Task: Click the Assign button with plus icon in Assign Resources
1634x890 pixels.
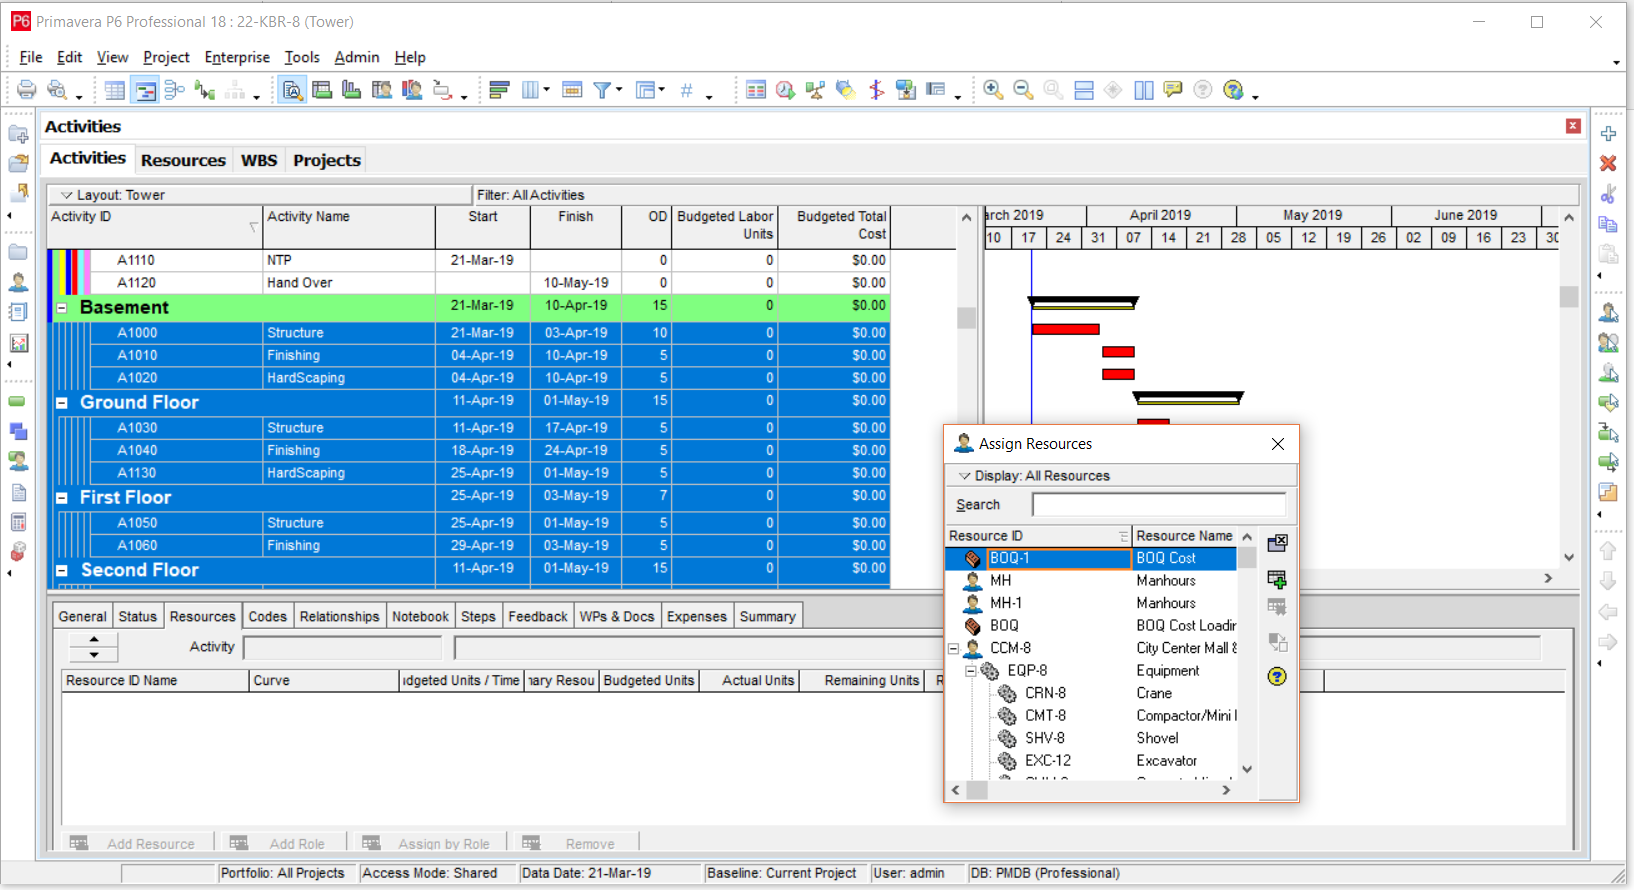Action: click(1277, 579)
